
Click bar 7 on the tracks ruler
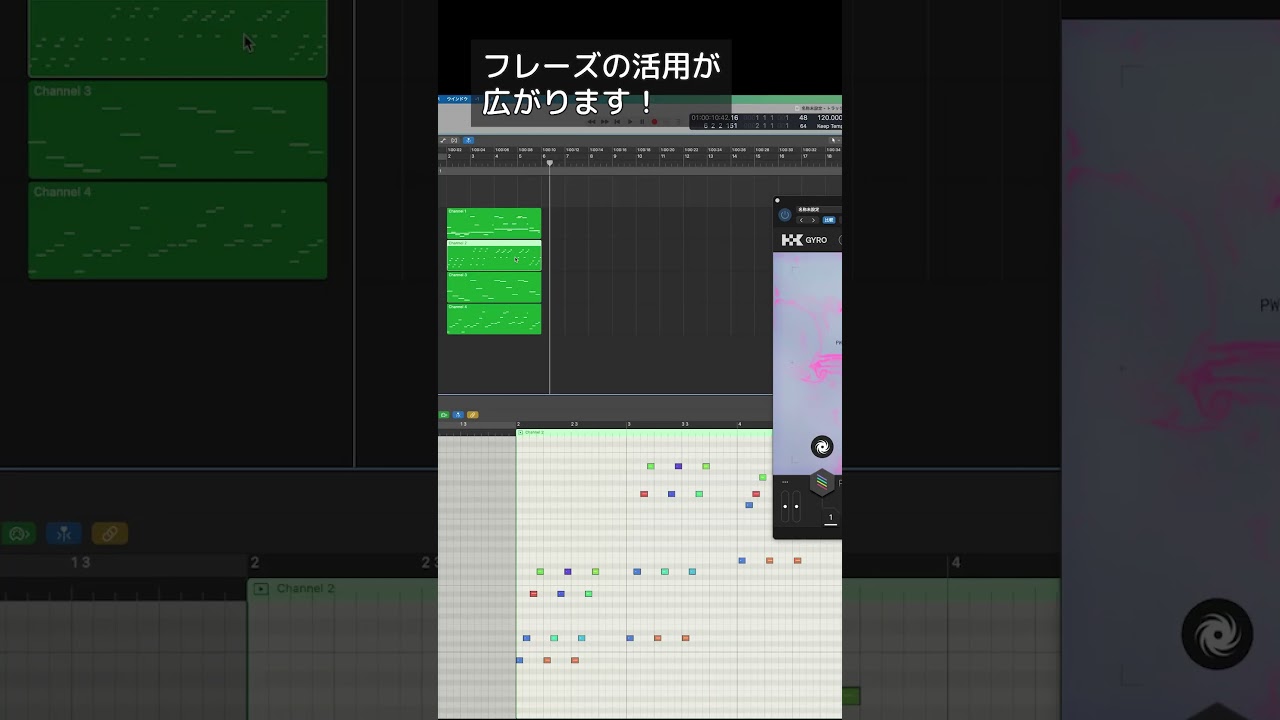coord(568,156)
